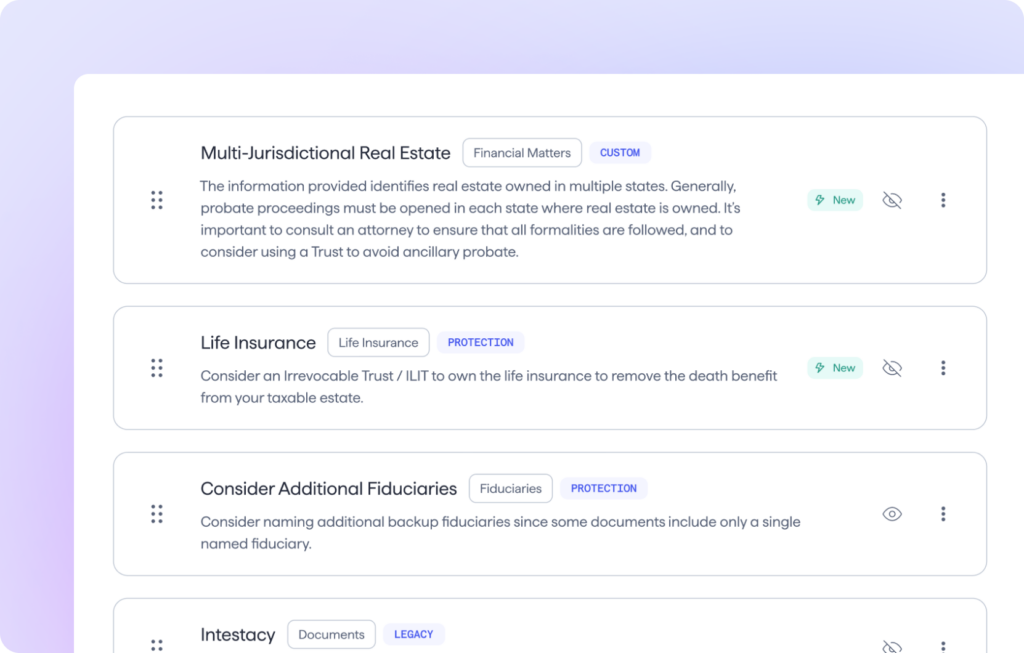Open more options for Multi-Jurisdictional Real Estate
The image size is (1024, 653).
tap(943, 200)
